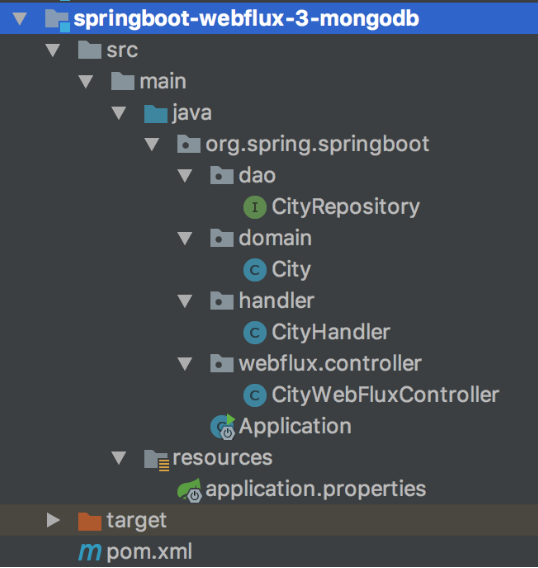This screenshot has width=538, height=568.
Task: Collapse the org.spring.springboot package arrow
Action: tap(152, 145)
